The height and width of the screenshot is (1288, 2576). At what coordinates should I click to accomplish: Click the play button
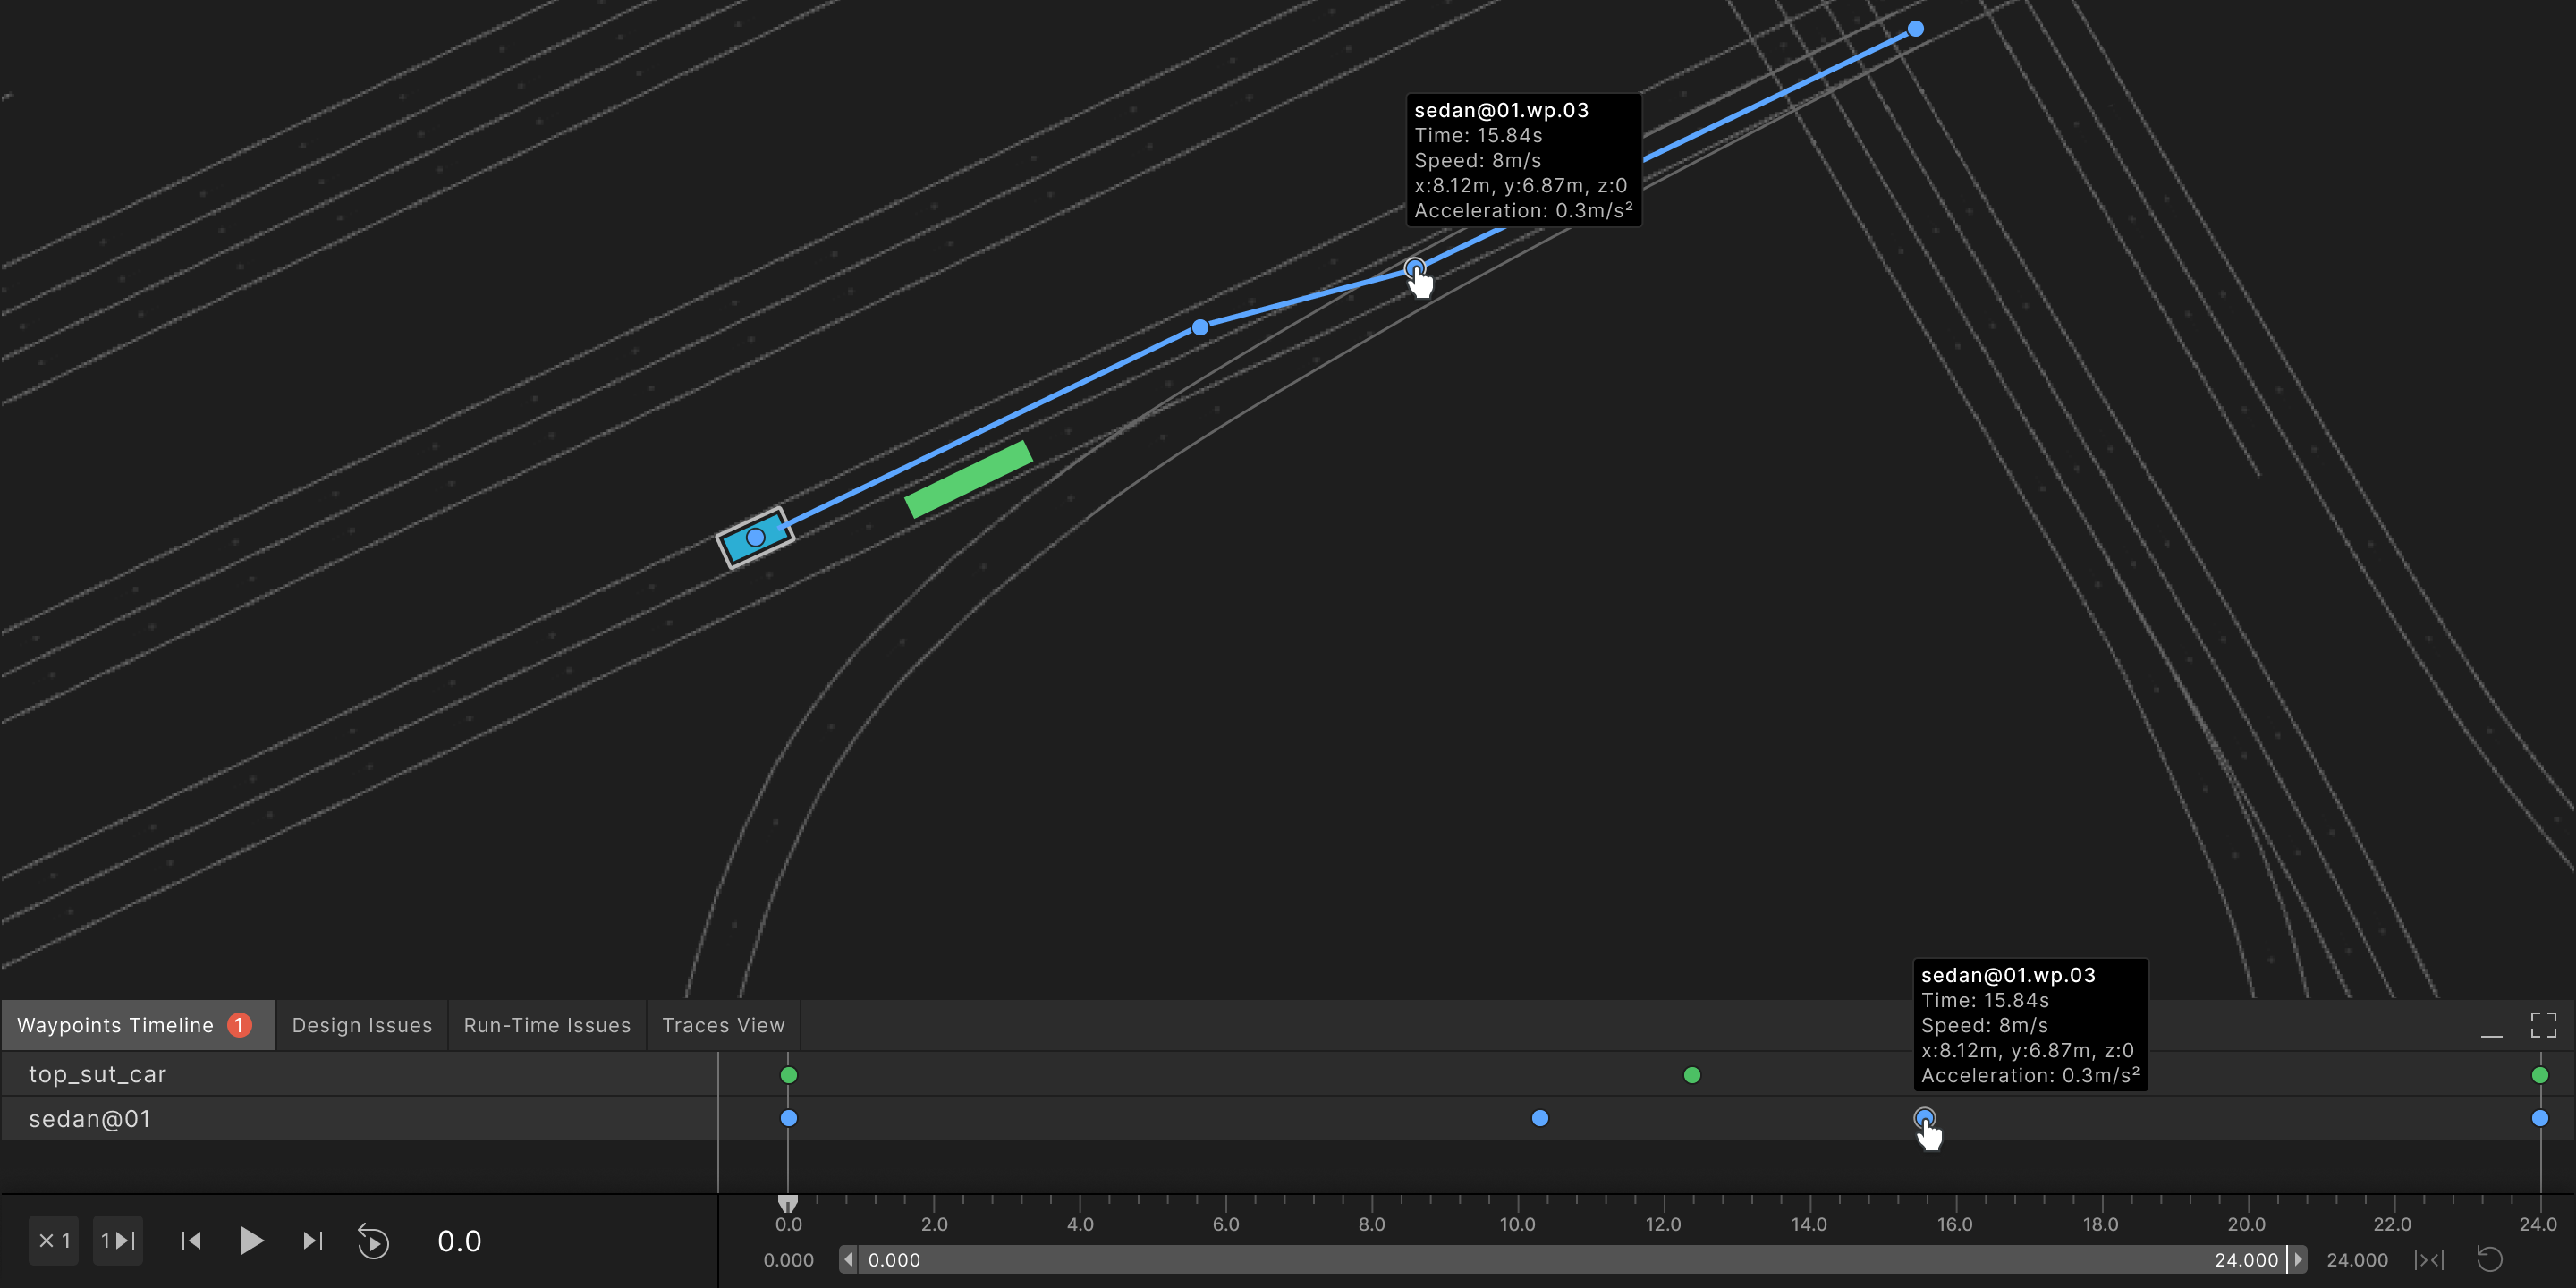[x=252, y=1241]
